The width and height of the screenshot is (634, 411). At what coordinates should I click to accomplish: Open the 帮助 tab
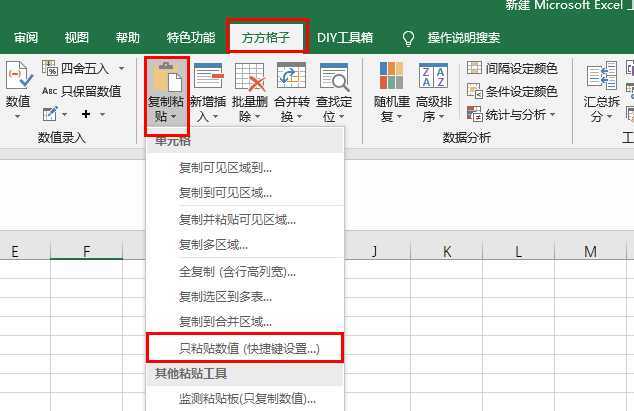tap(127, 38)
